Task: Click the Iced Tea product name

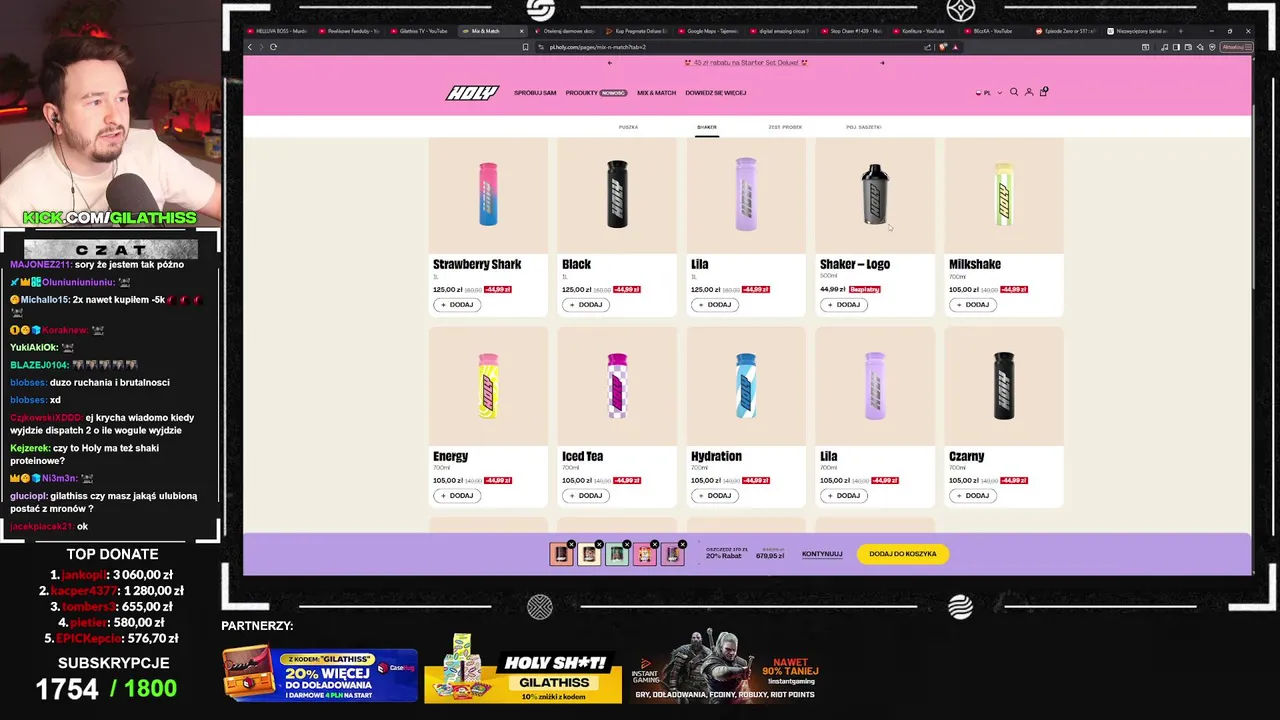Action: click(582, 457)
